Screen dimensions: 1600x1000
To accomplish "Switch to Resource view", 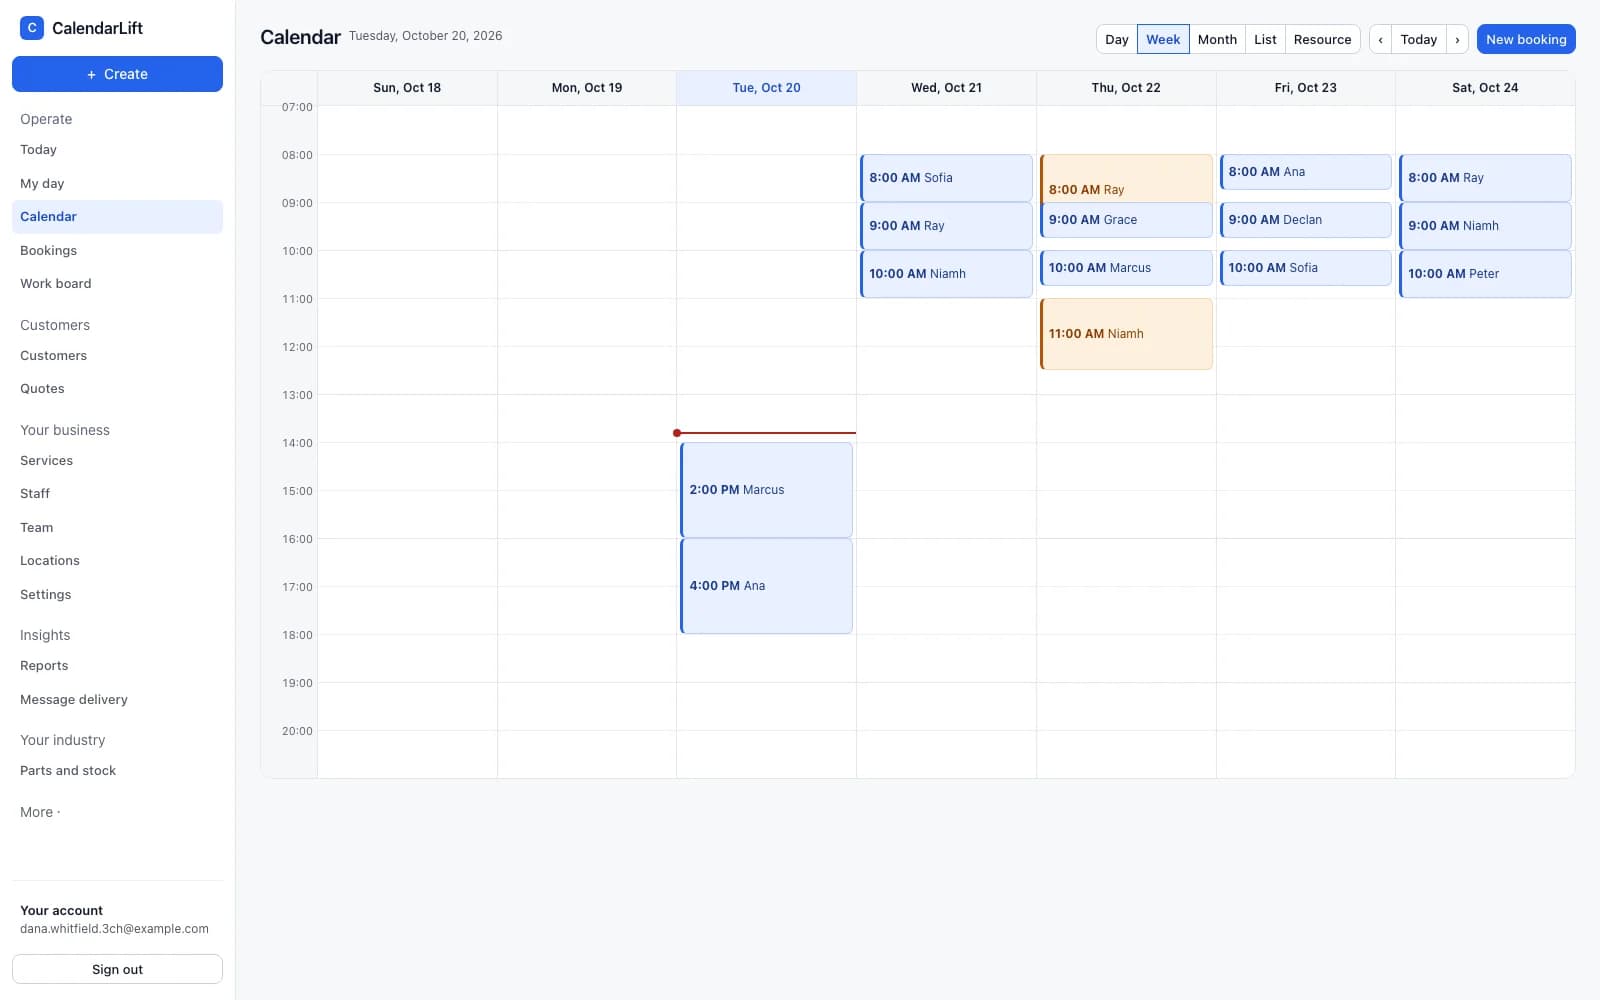I will click(x=1322, y=39).
